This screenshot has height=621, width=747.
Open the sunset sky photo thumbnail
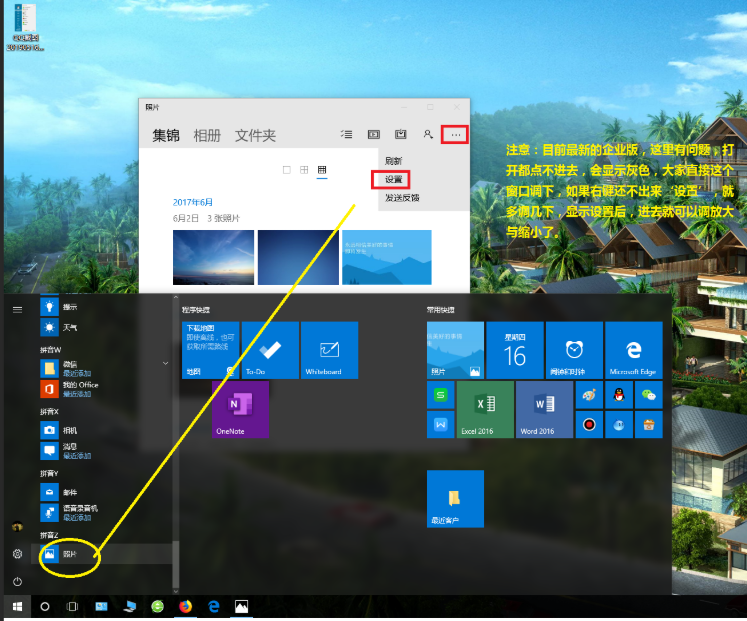213,257
